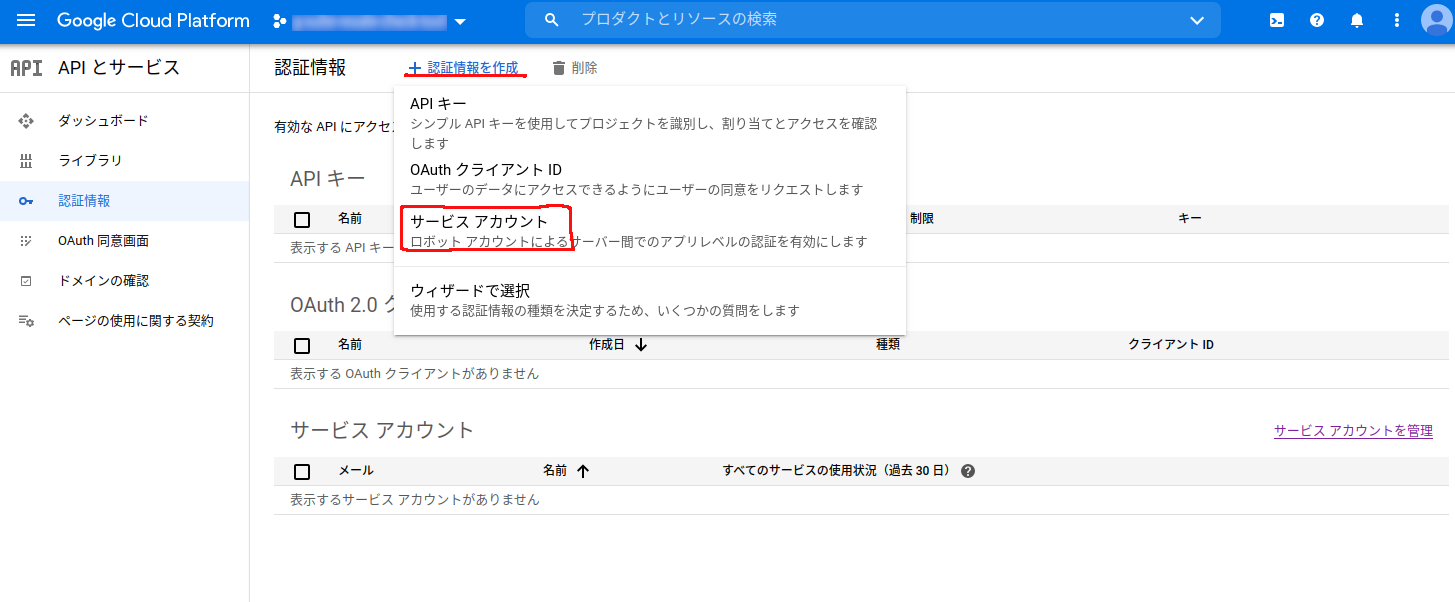This screenshot has height=602, width=1455.
Task: Sort service accounts by 名前 arrow
Action: click(582, 471)
